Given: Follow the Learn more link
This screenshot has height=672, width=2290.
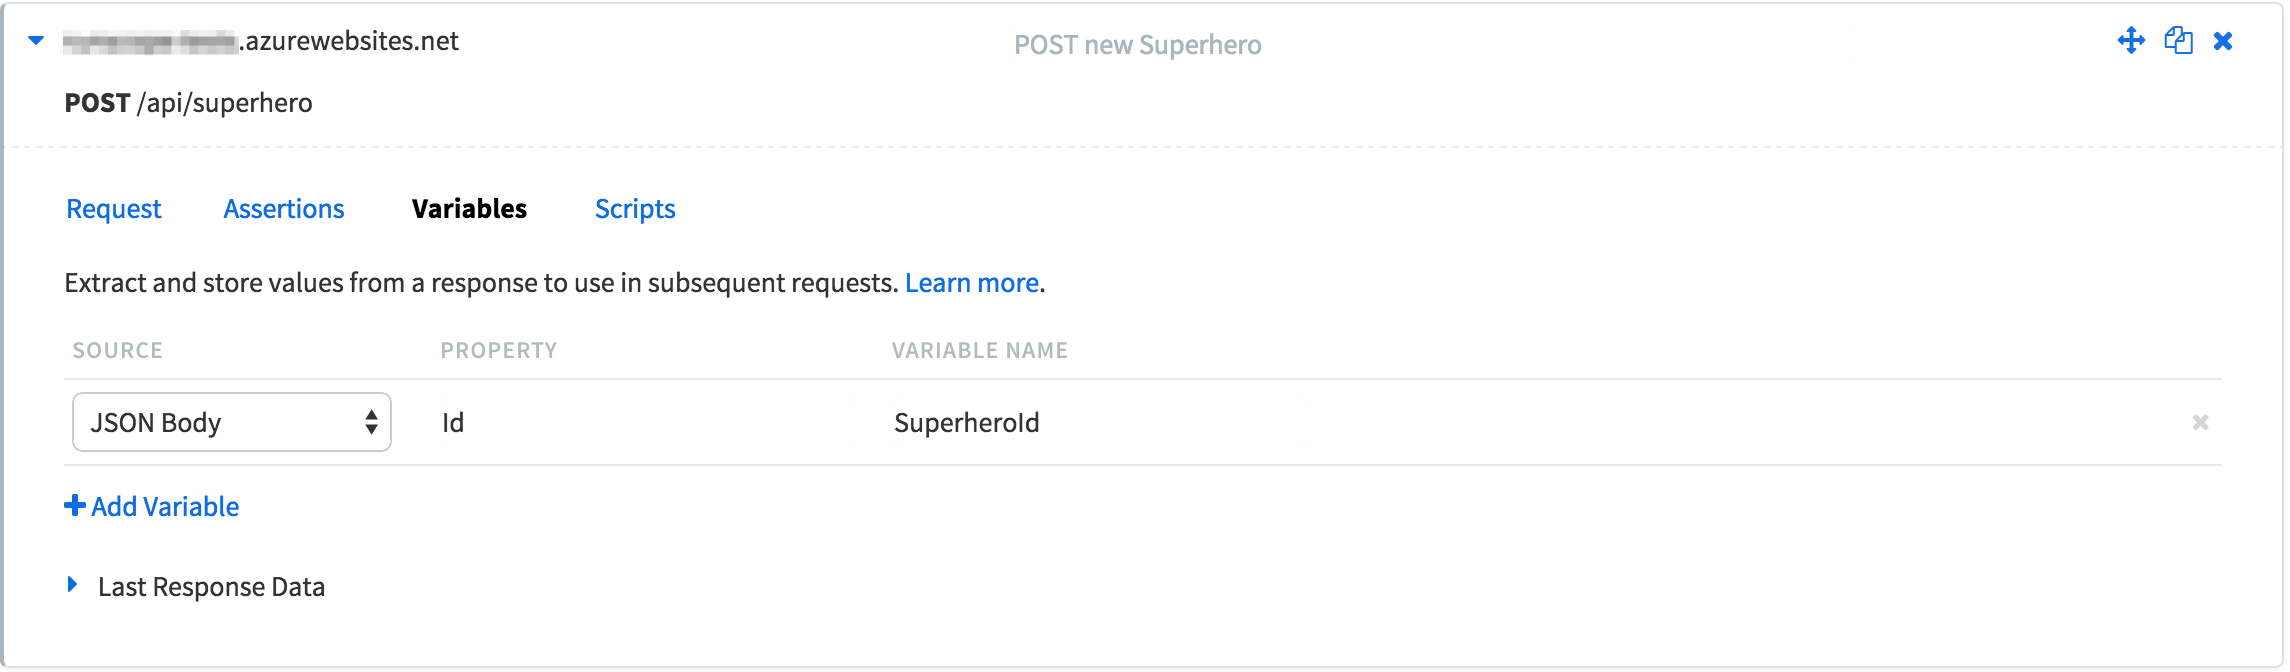Looking at the screenshot, I should (x=972, y=283).
